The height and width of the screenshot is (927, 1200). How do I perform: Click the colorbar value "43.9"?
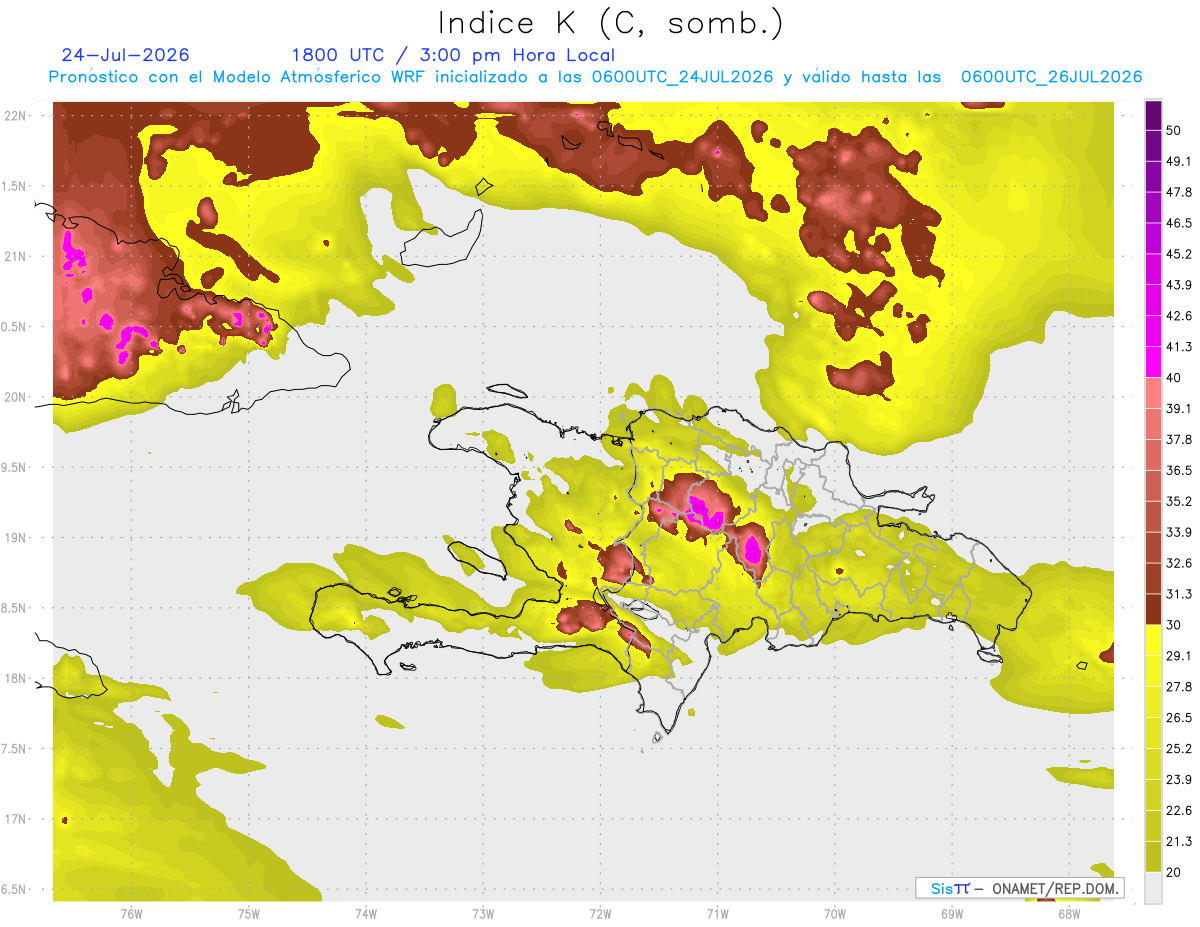[1179, 285]
